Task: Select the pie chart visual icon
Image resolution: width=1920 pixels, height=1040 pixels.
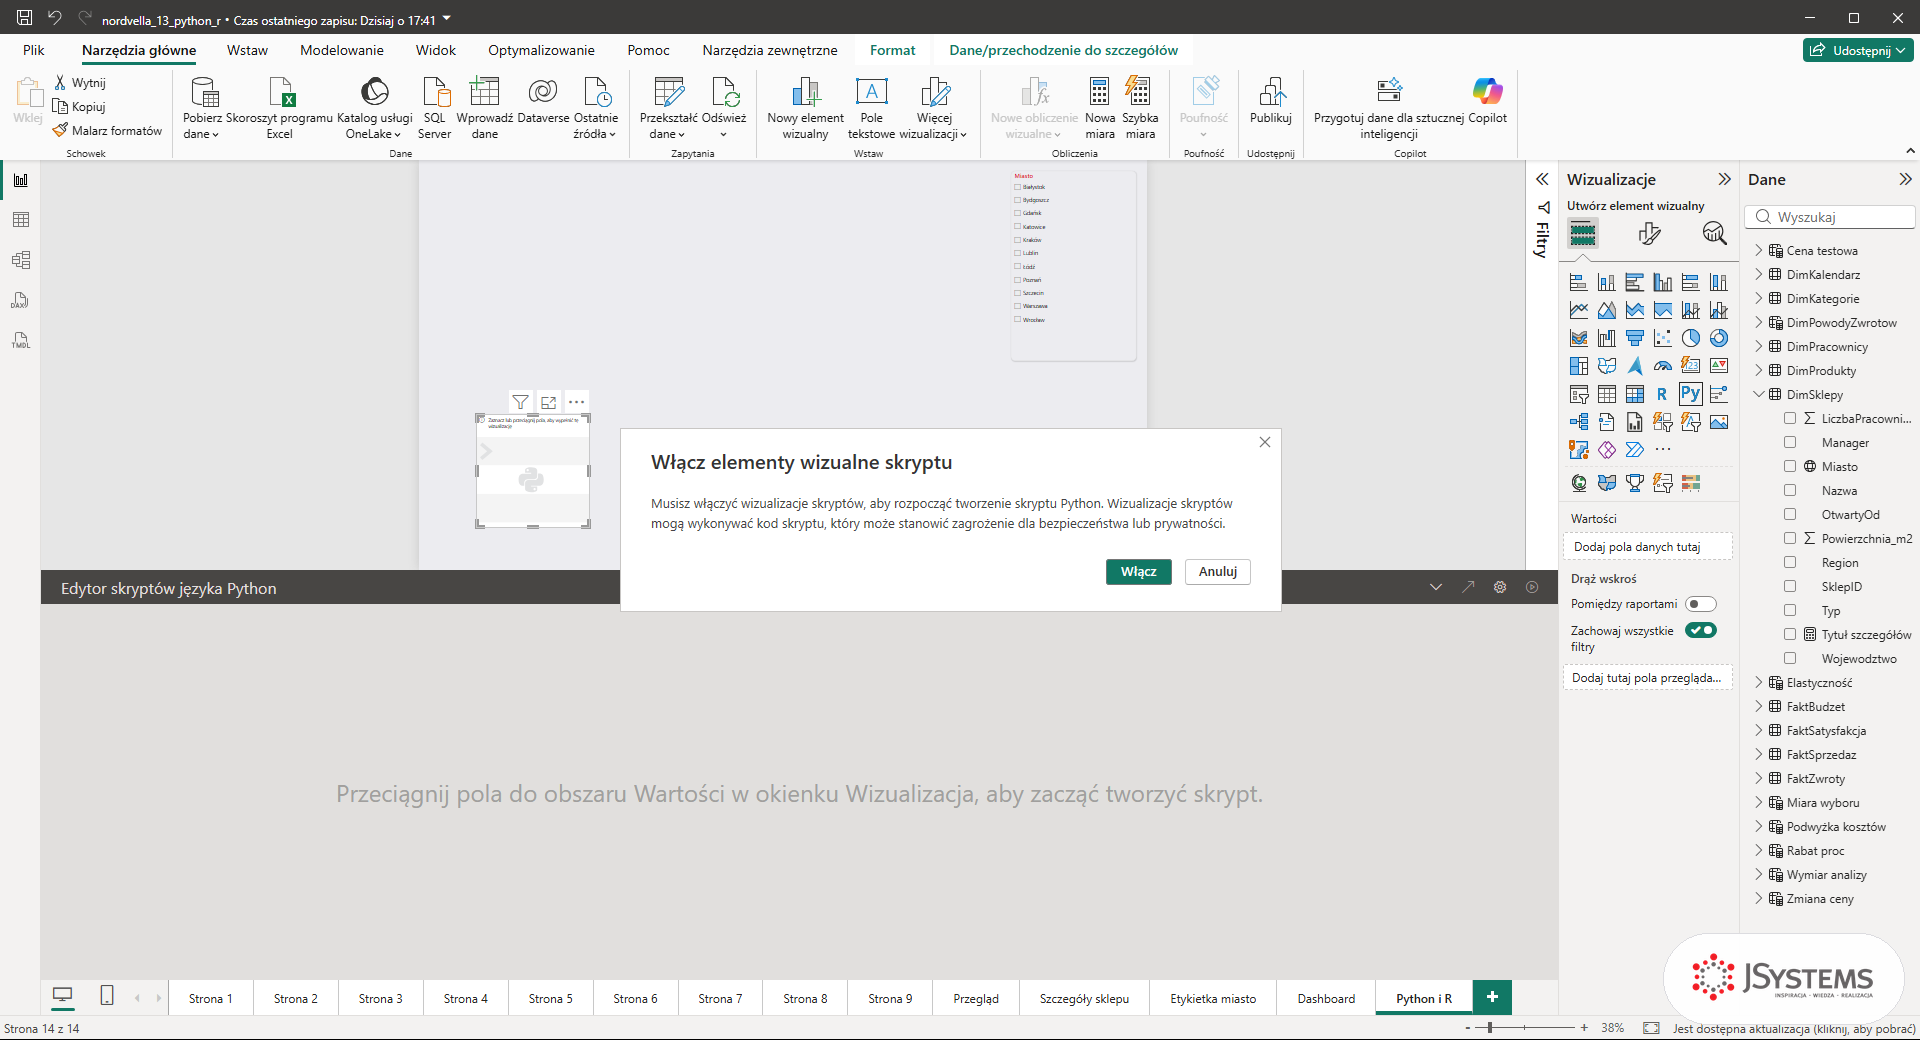Action: click(x=1690, y=338)
